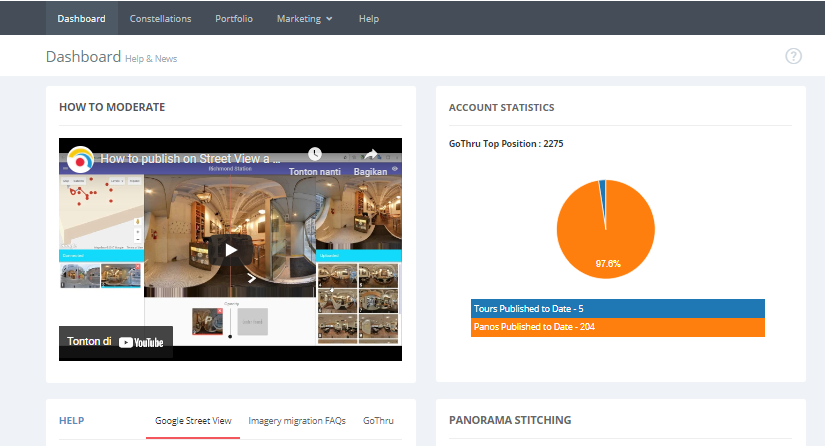The height and width of the screenshot is (446, 825).
Task: Switch to the GoThru help tab
Action: [x=378, y=421]
